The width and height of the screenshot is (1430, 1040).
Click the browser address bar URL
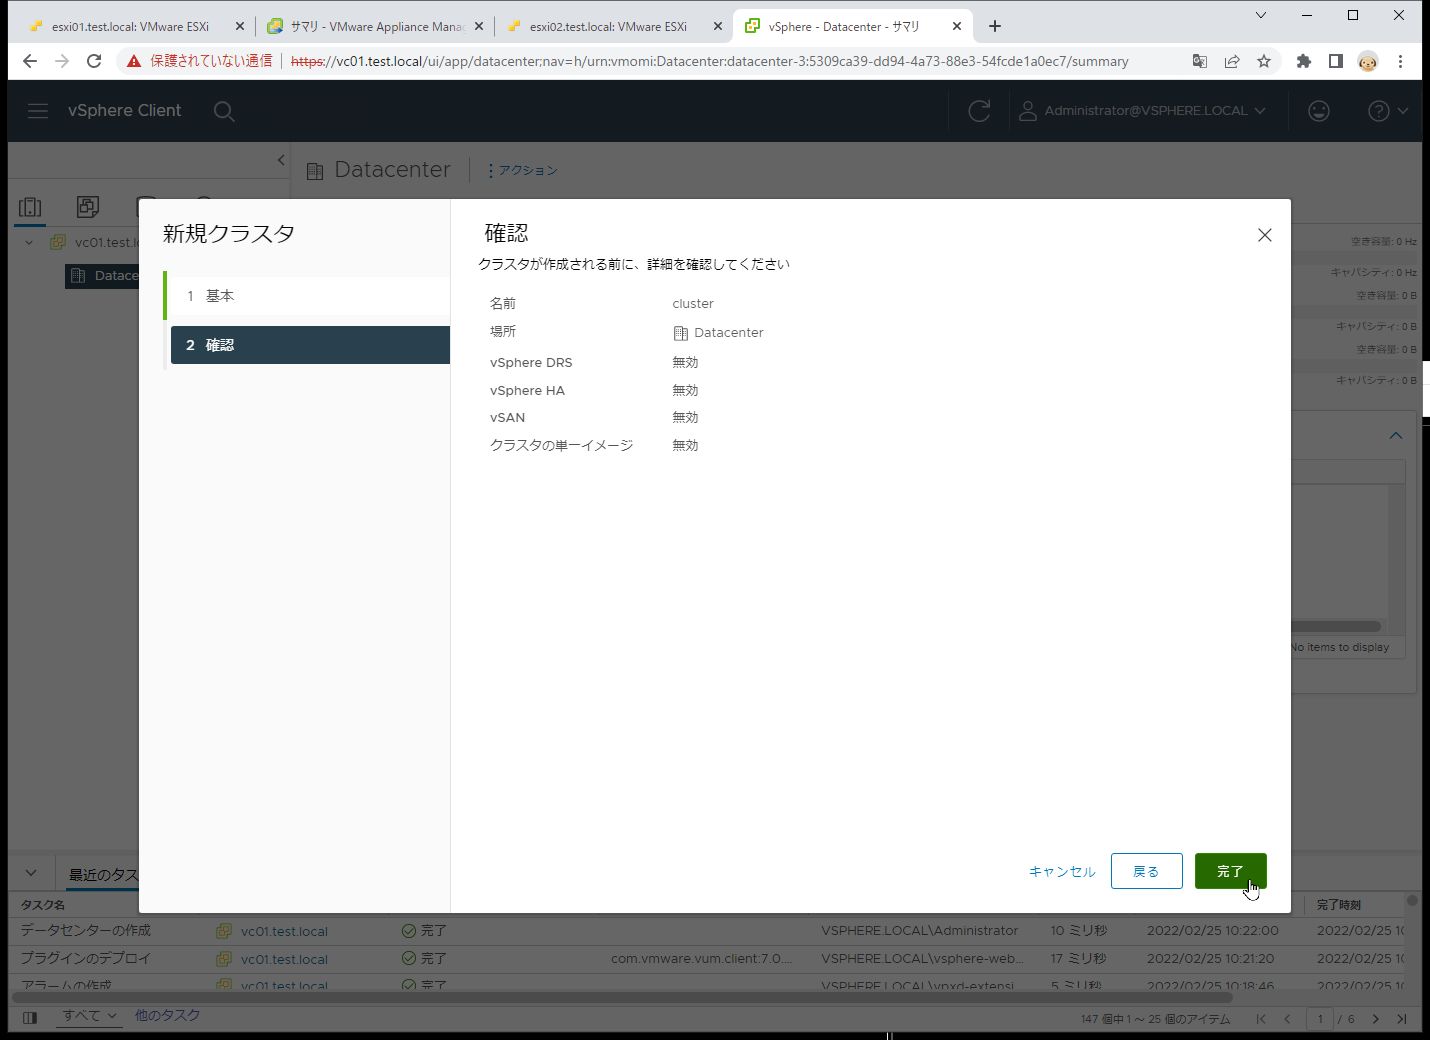[x=709, y=62]
